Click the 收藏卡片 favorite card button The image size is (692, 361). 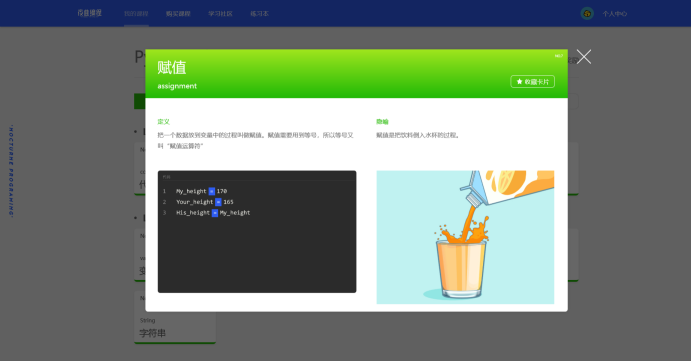click(532, 82)
